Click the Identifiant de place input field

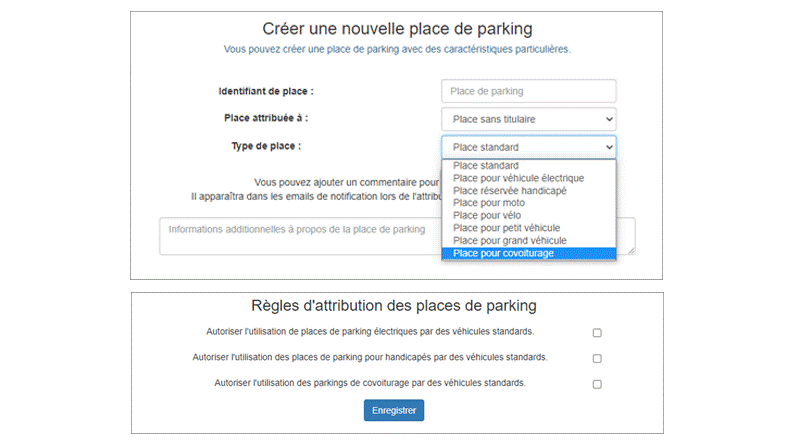tap(528, 91)
